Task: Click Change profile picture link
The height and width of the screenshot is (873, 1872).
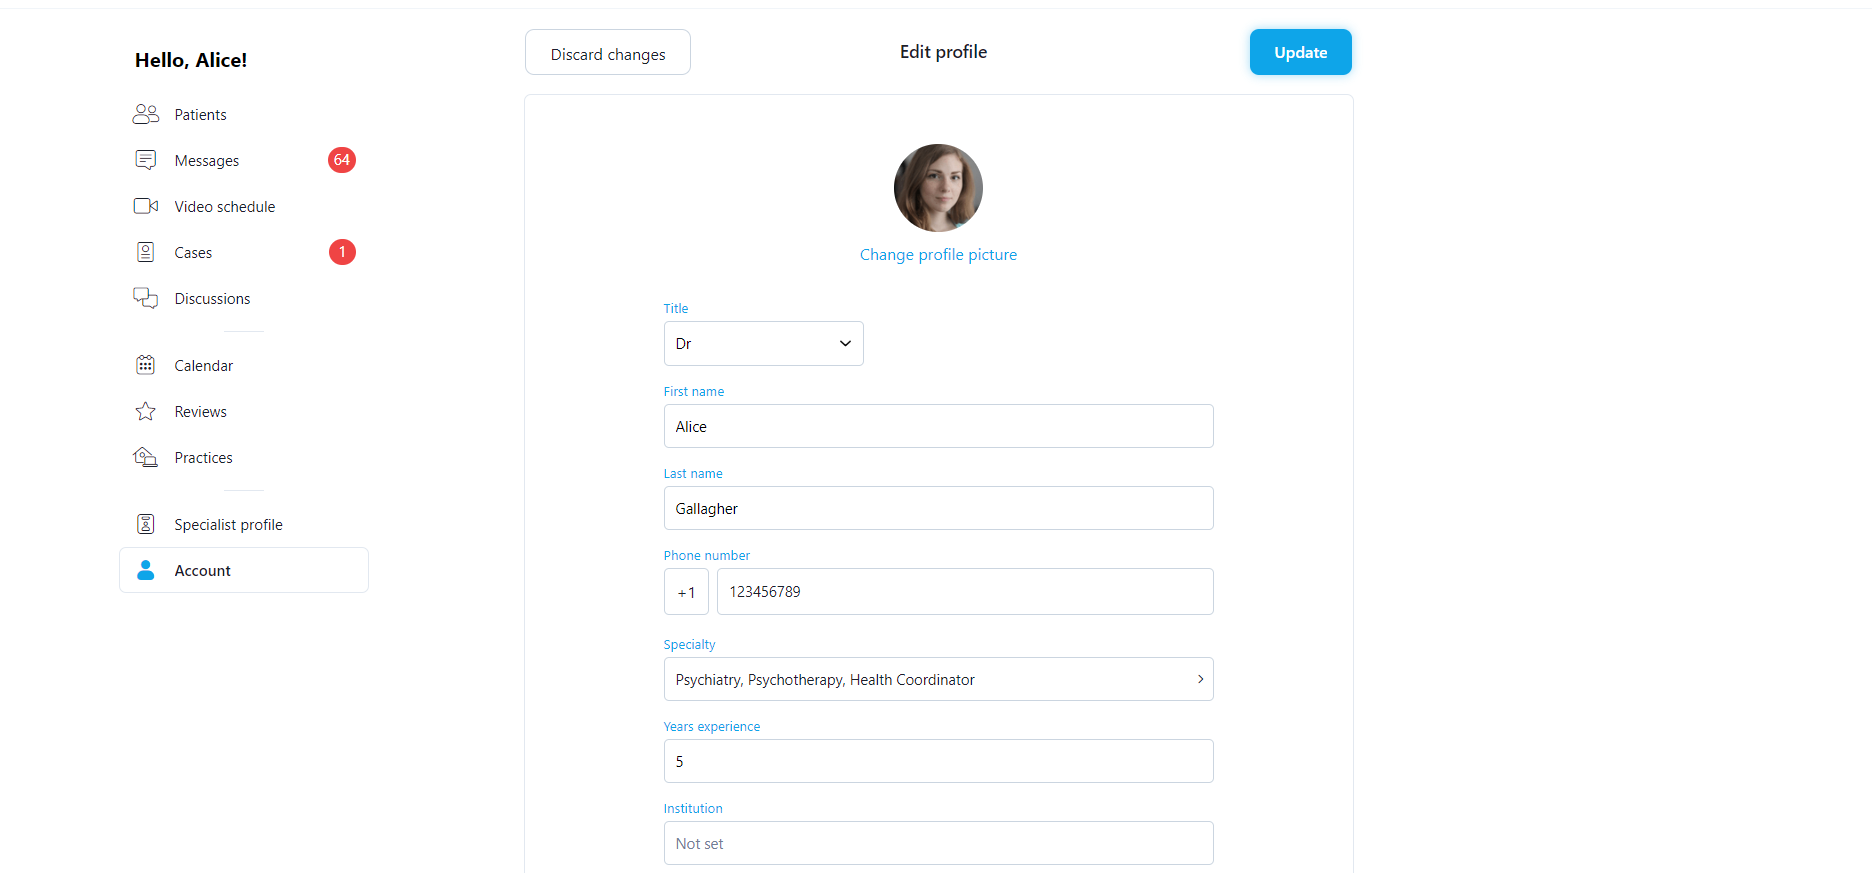Action: point(938,255)
